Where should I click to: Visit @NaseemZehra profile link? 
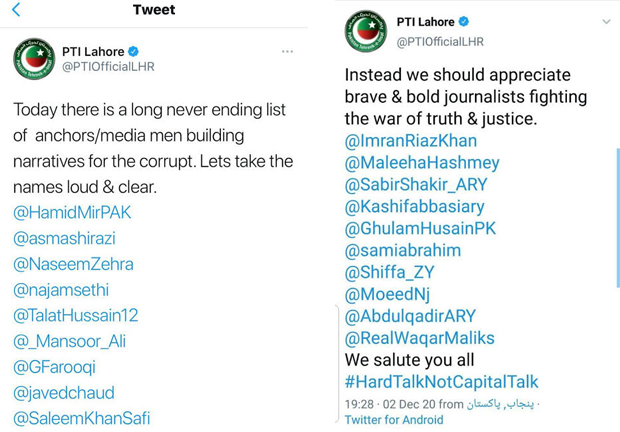pyautogui.click(x=73, y=264)
